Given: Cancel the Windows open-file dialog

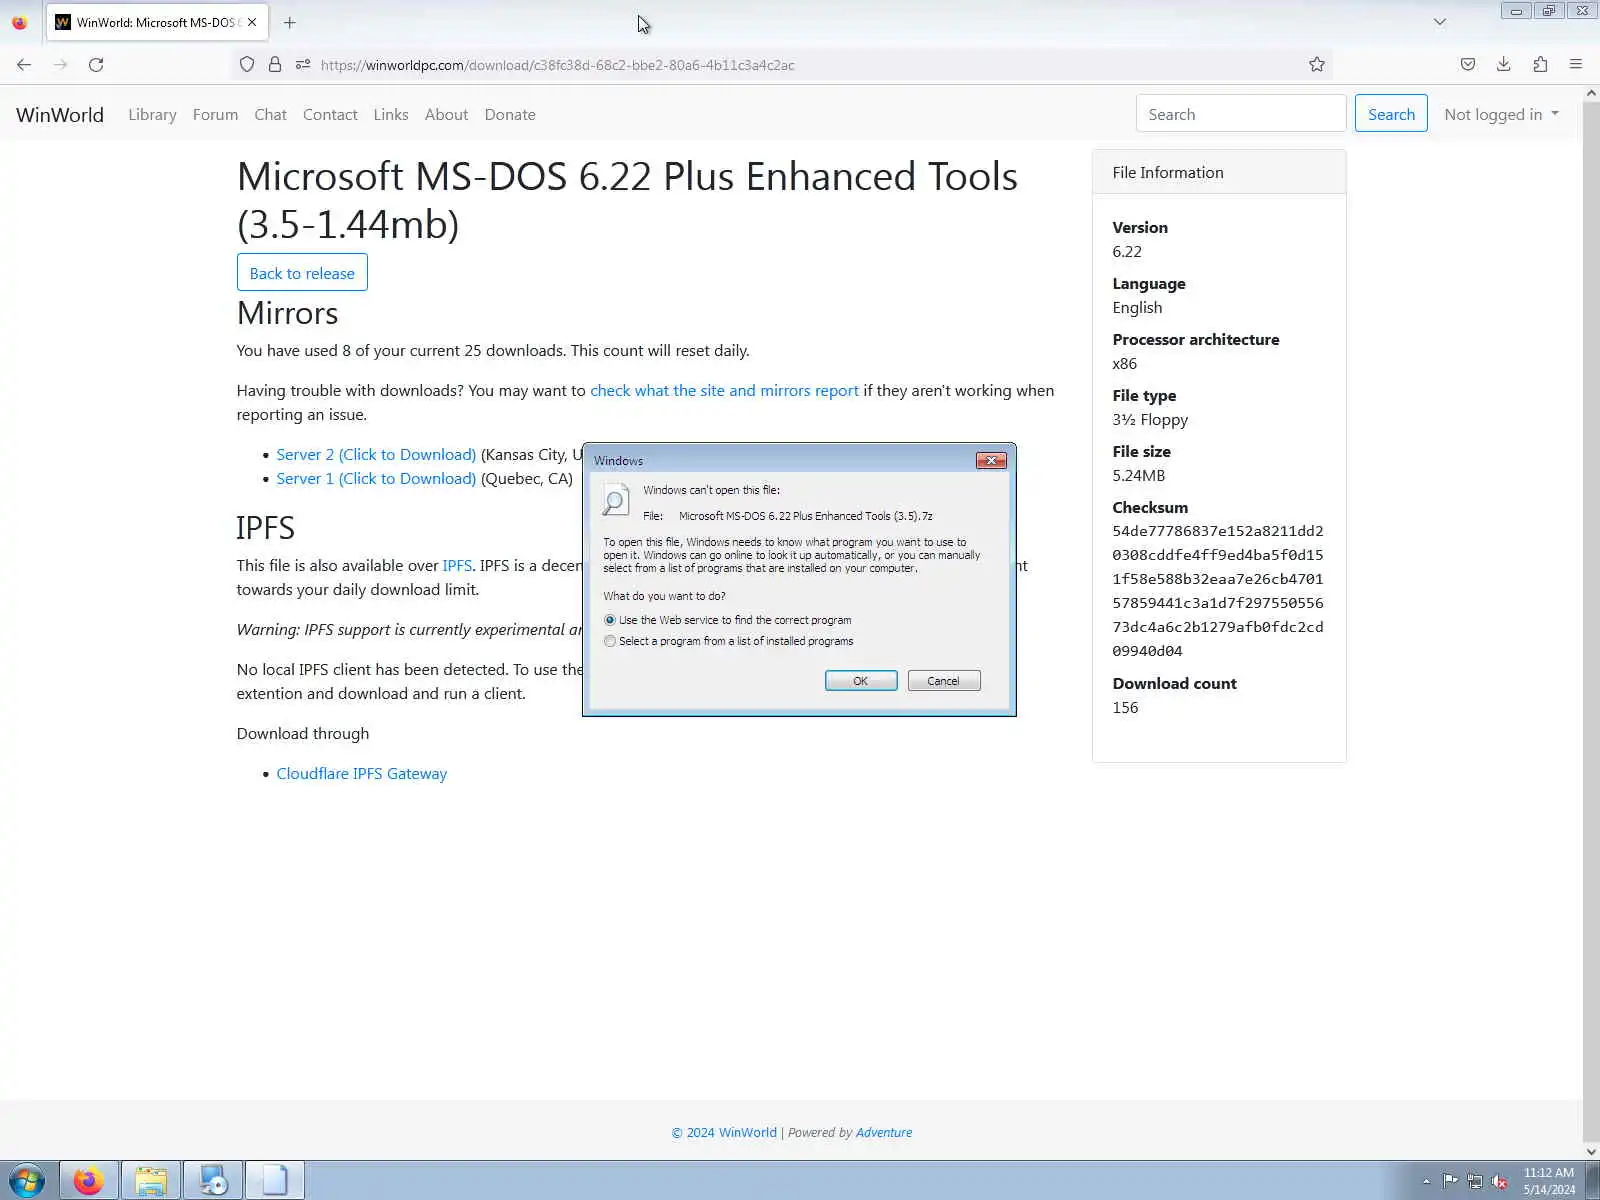Looking at the screenshot, I should click(944, 681).
